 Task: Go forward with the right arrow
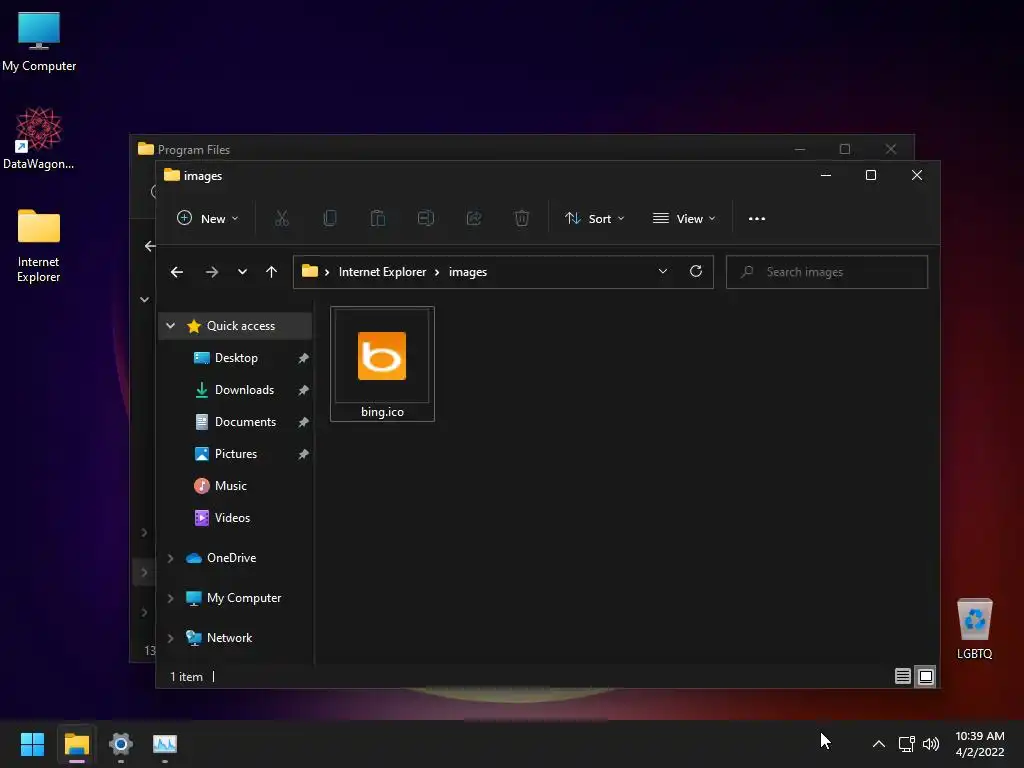pyautogui.click(x=212, y=272)
